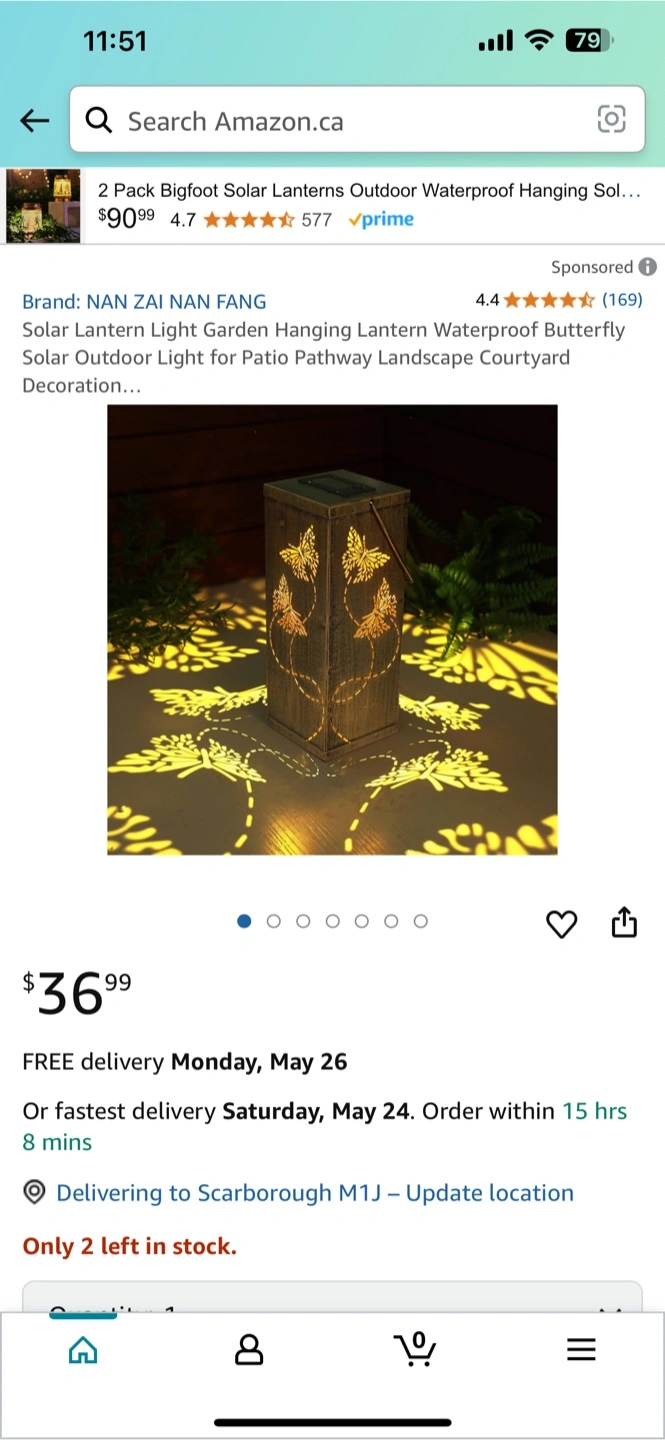Select the fourth image carousel dot
The width and height of the screenshot is (665, 1440).
click(x=333, y=921)
